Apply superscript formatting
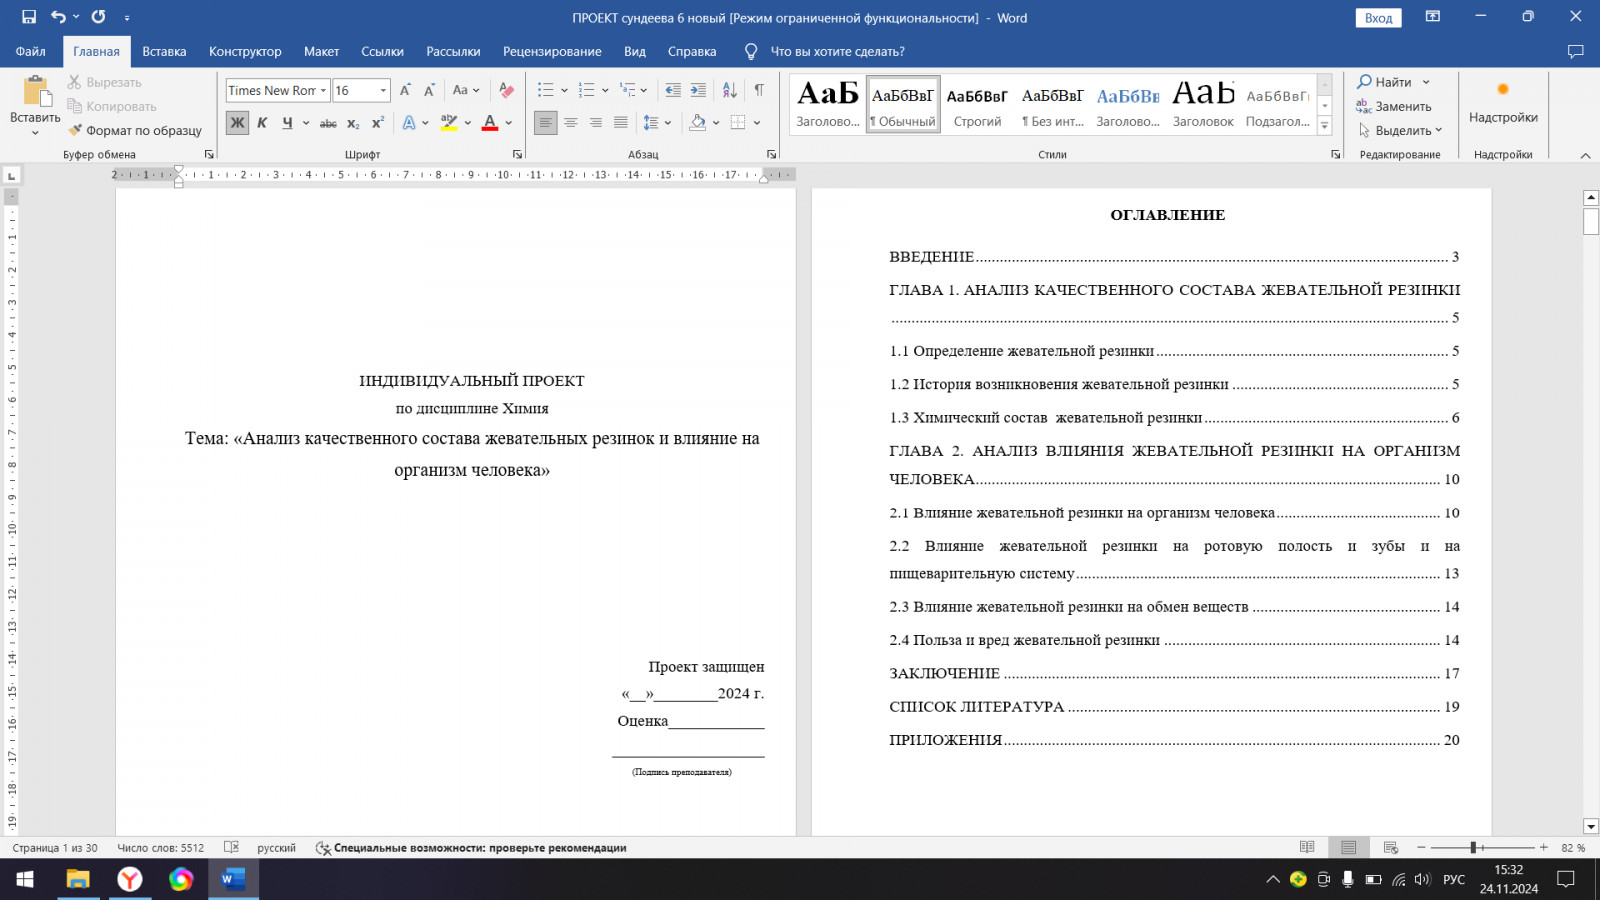1600x900 pixels. pos(378,123)
